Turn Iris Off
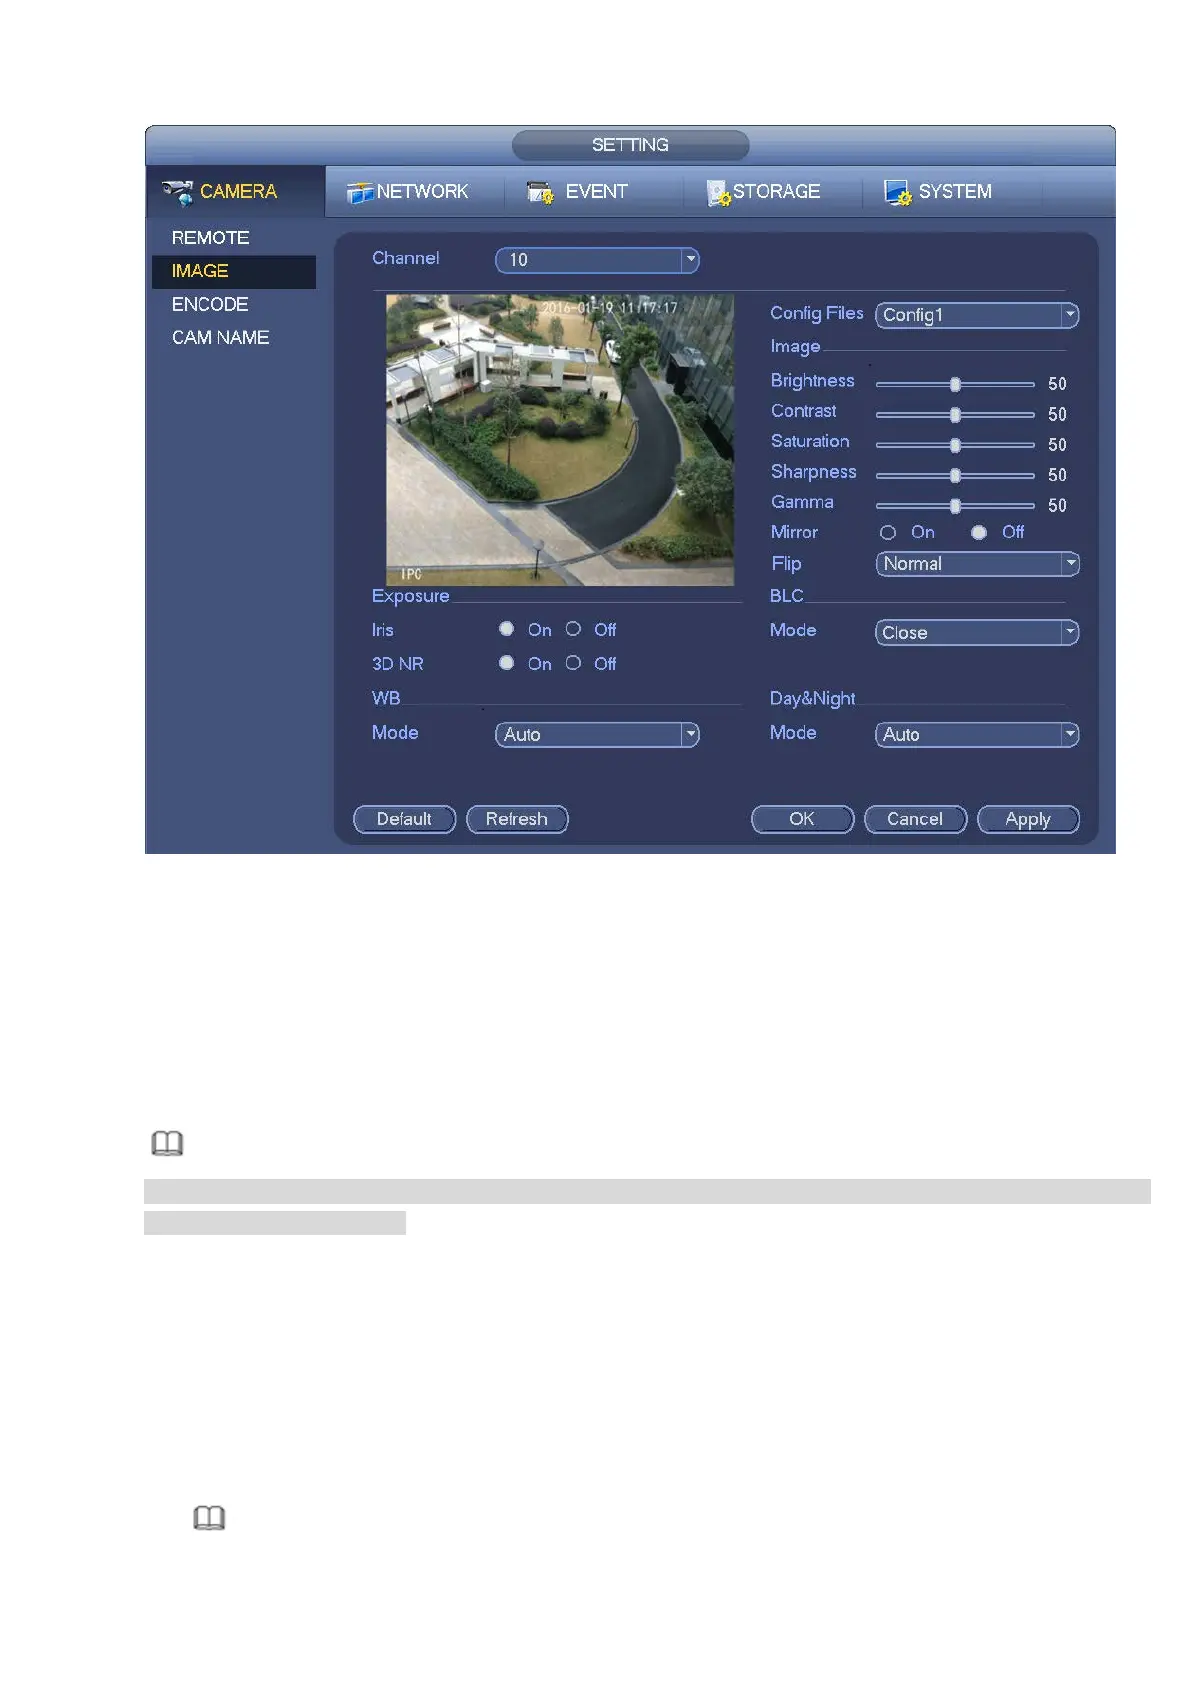The width and height of the screenshot is (1191, 1684). pos(573,629)
